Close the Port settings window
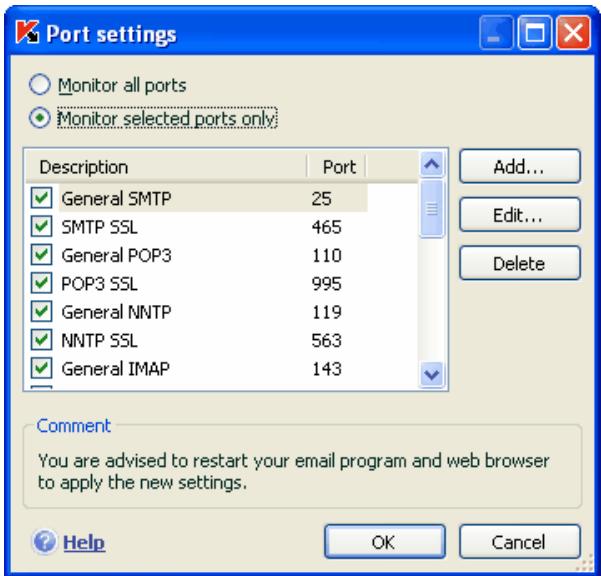The height and width of the screenshot is (576, 601). pyautogui.click(x=573, y=33)
